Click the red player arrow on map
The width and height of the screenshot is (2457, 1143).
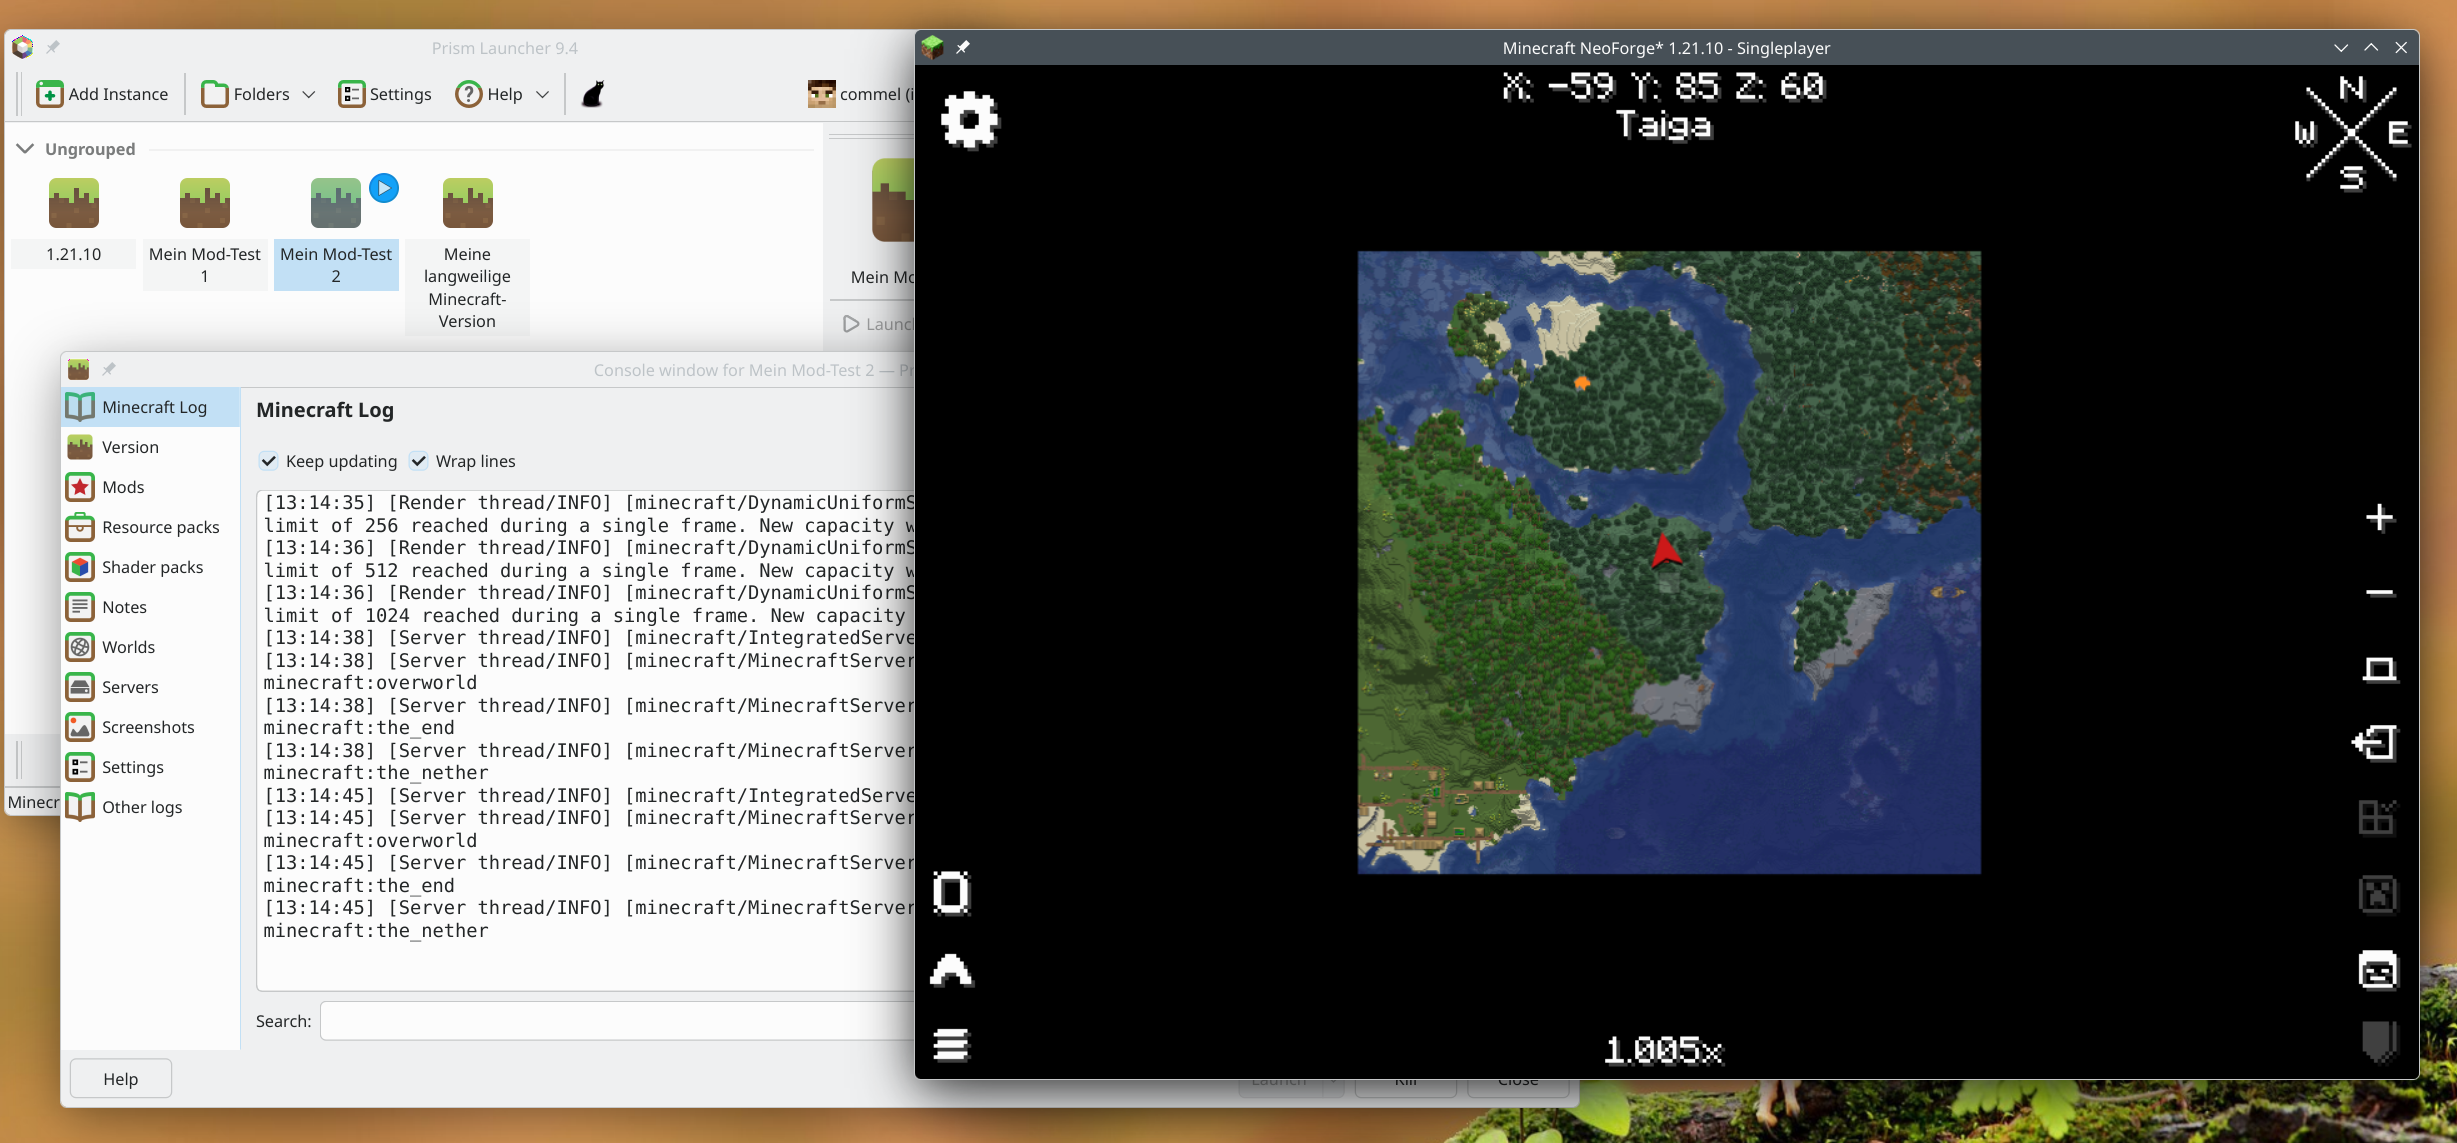point(1665,551)
